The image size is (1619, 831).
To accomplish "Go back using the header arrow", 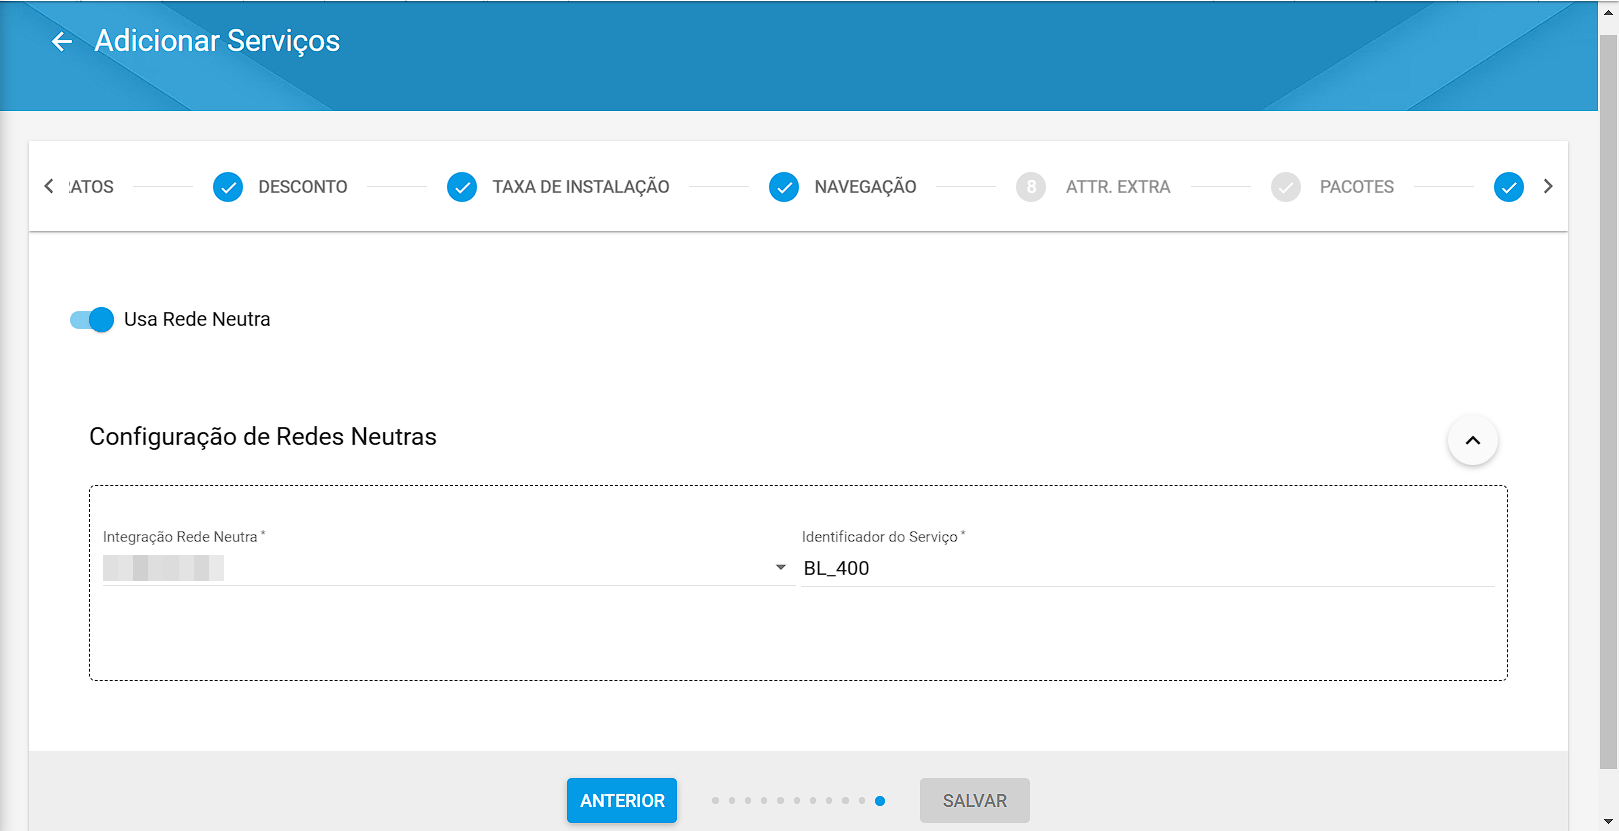I will (x=62, y=41).
